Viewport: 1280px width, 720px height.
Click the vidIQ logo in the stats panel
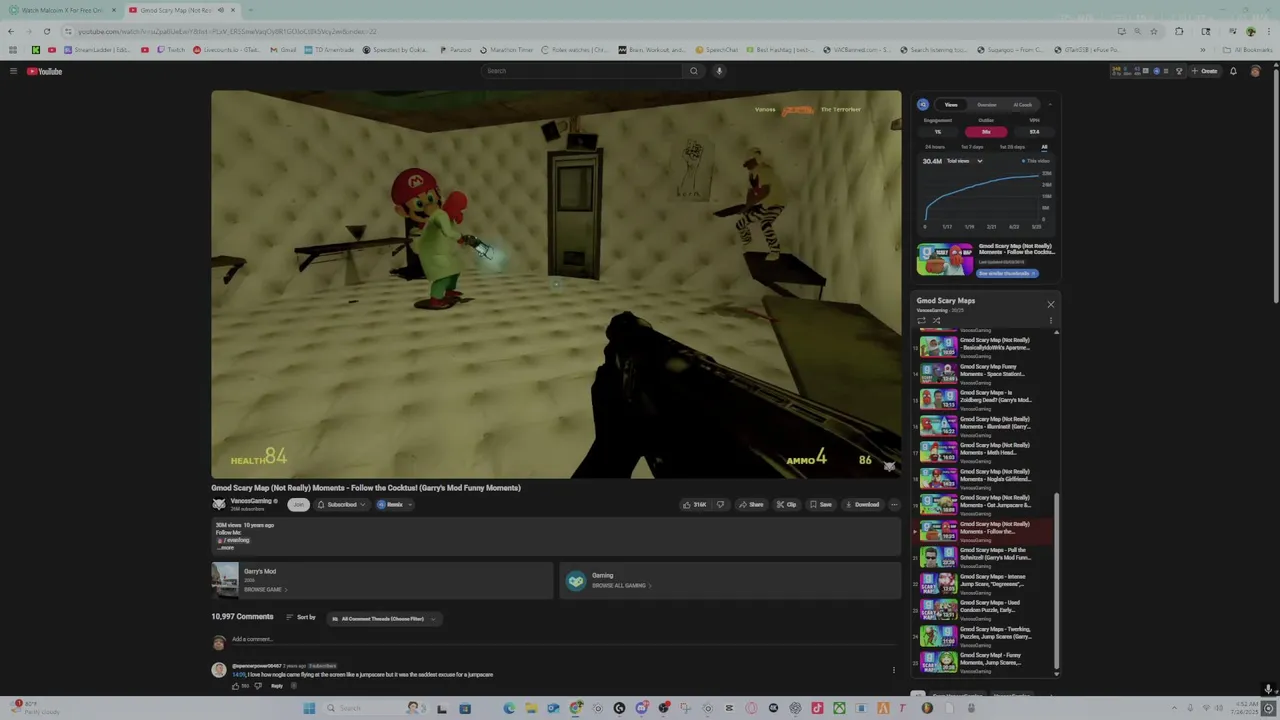coord(923,104)
